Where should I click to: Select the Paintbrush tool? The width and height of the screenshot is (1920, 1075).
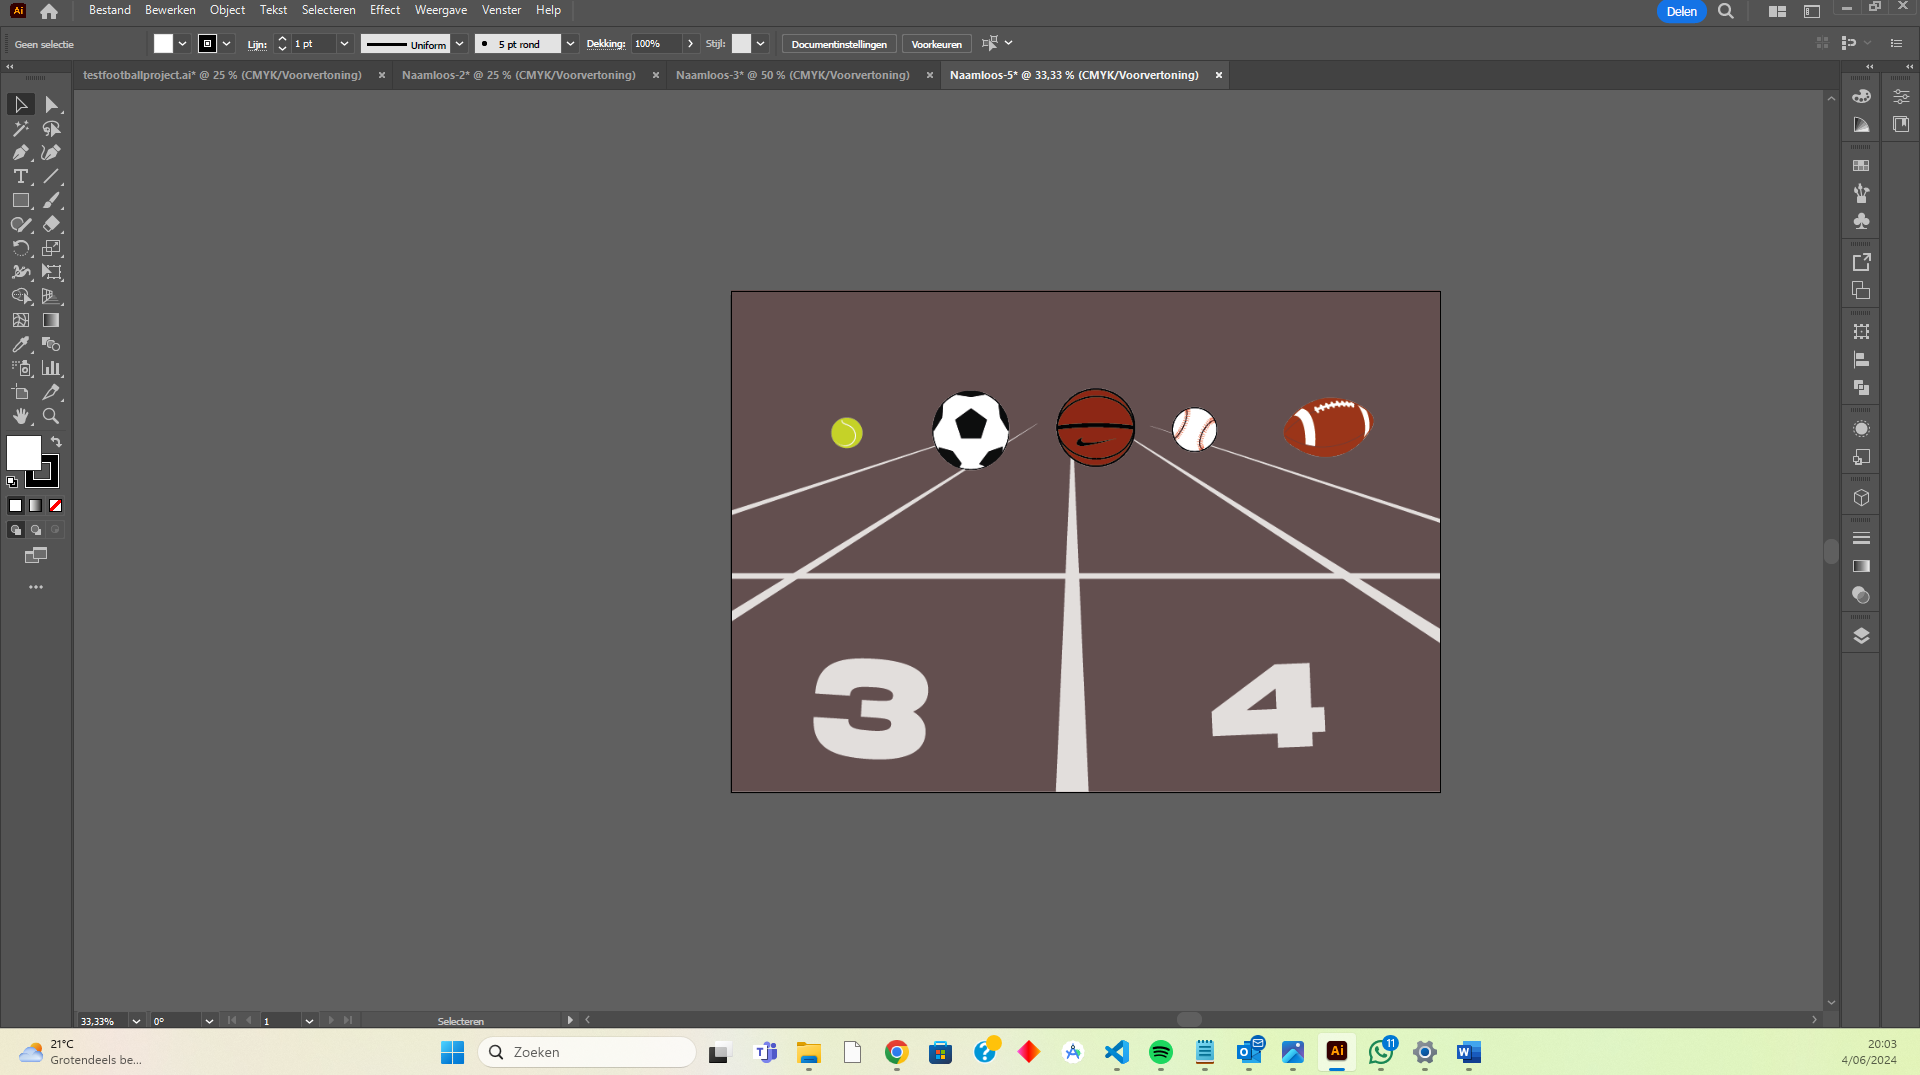point(52,201)
